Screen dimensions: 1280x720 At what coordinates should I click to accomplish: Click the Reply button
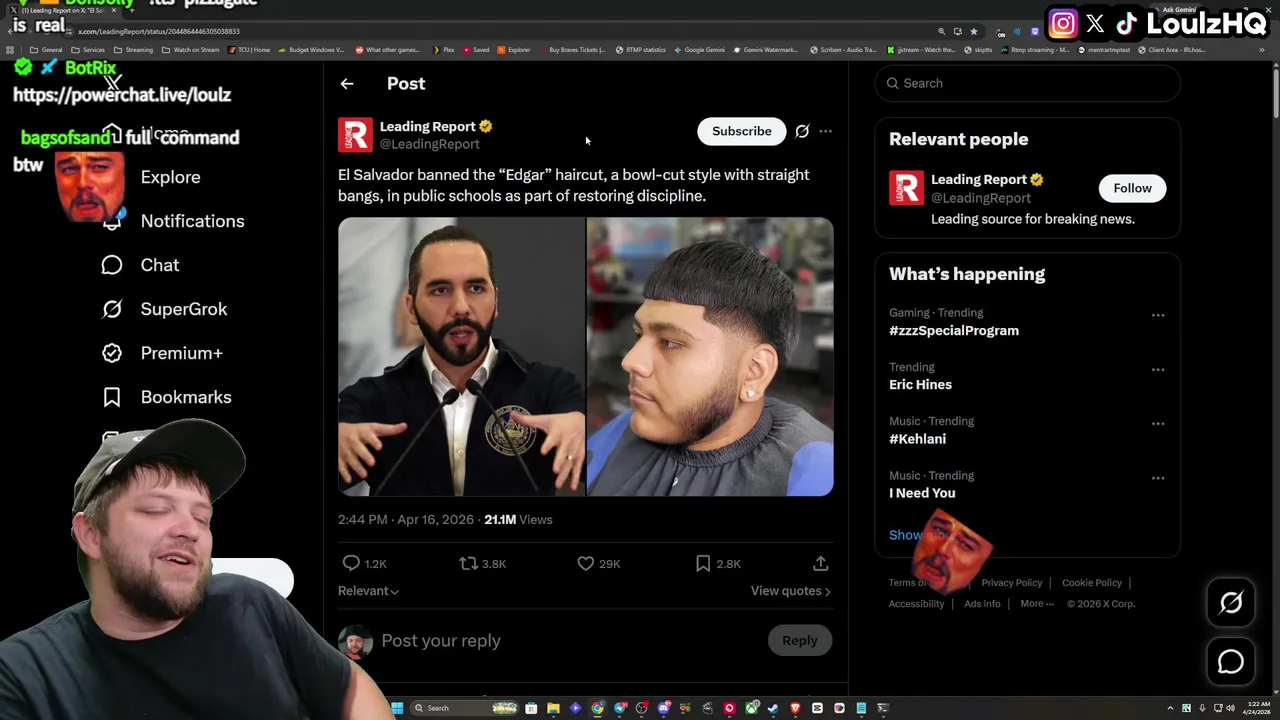[x=799, y=641]
